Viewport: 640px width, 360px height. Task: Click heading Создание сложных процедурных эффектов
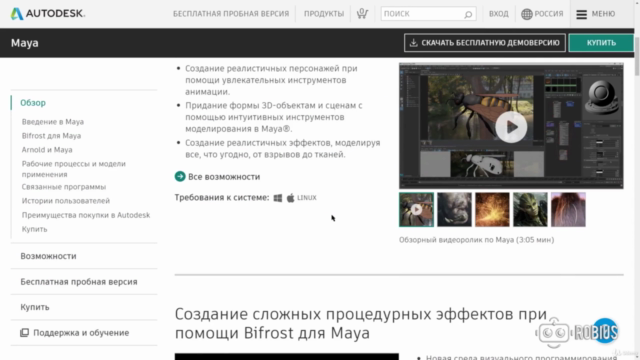361,323
